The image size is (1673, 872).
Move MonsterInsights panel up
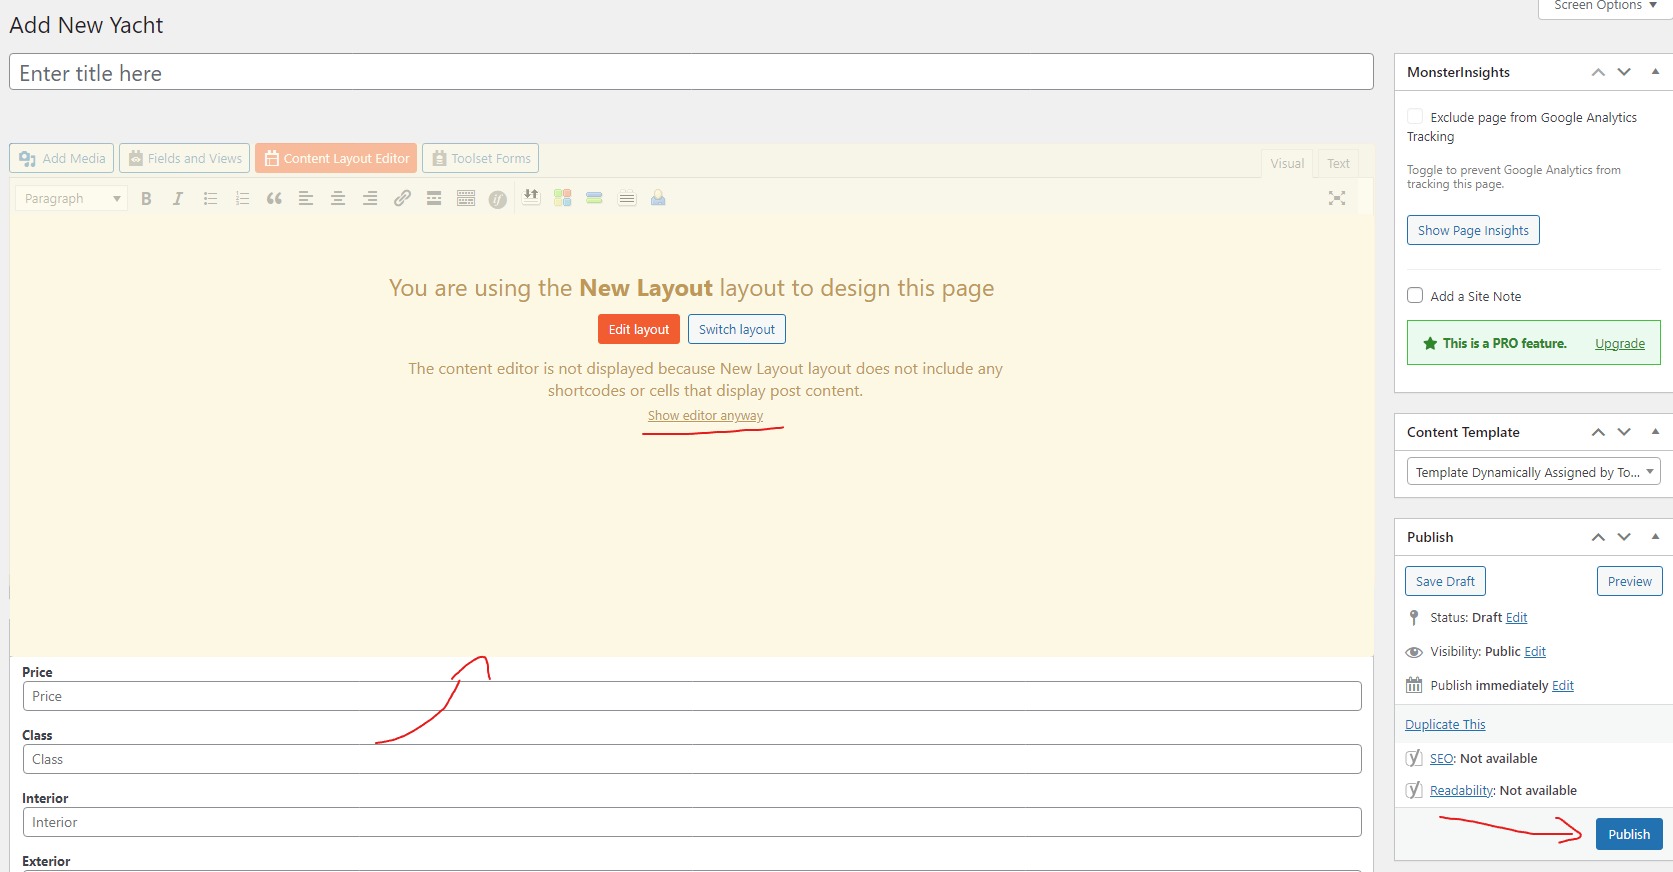1598,72
